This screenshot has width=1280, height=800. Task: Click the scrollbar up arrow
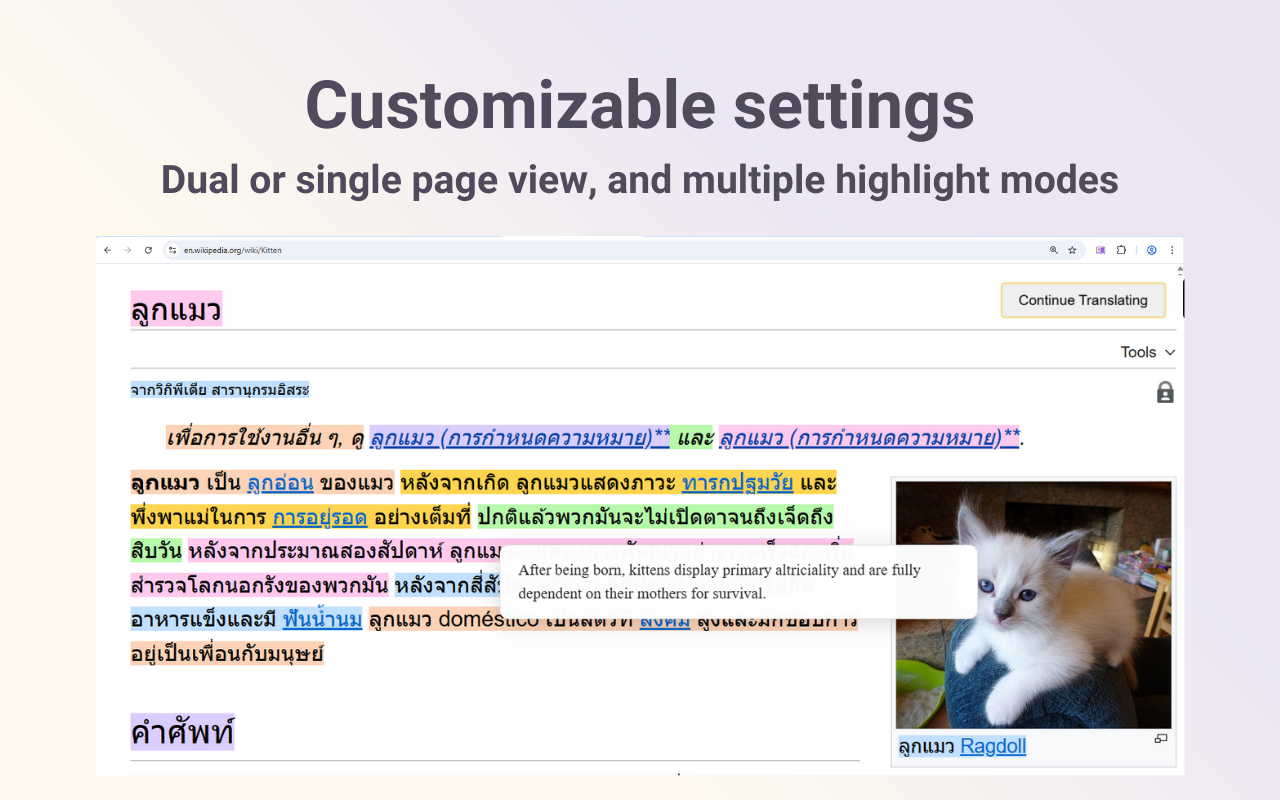[x=1180, y=271]
